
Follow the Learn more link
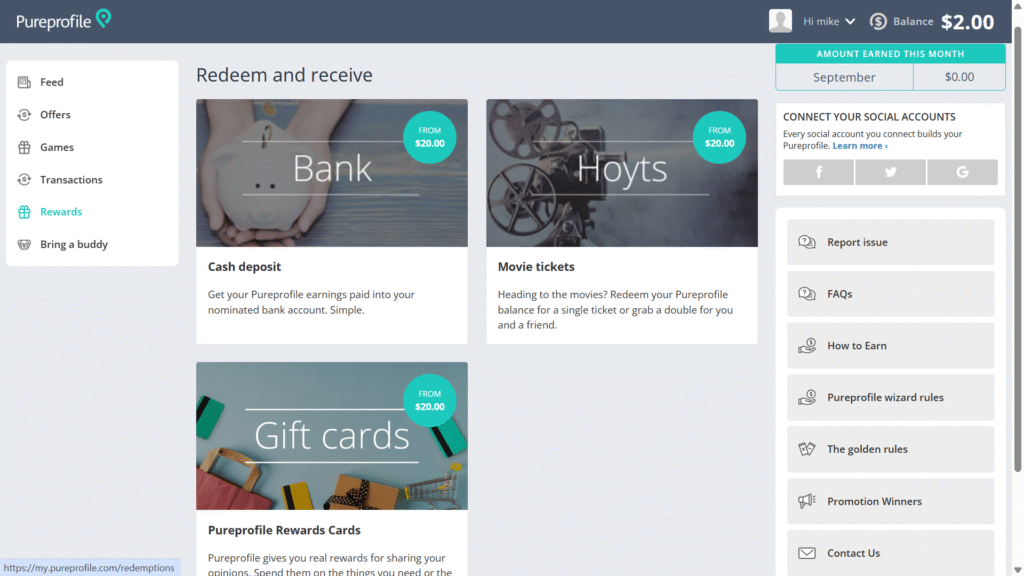tap(860, 146)
